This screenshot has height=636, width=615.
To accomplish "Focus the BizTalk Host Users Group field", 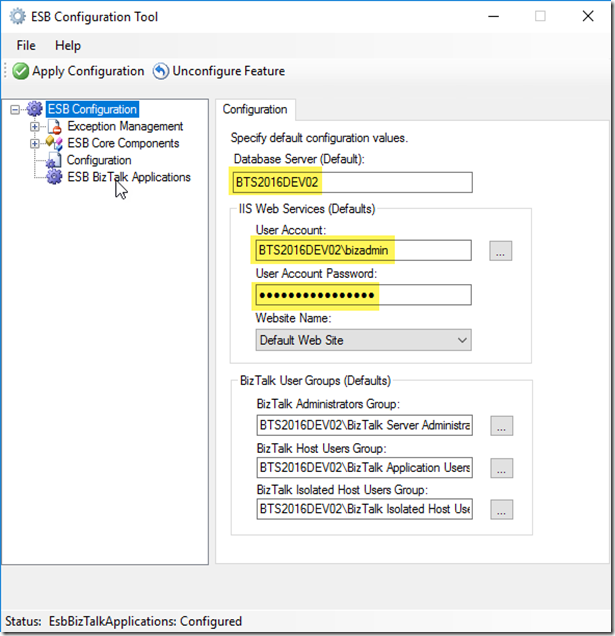I will pyautogui.click(x=365, y=468).
